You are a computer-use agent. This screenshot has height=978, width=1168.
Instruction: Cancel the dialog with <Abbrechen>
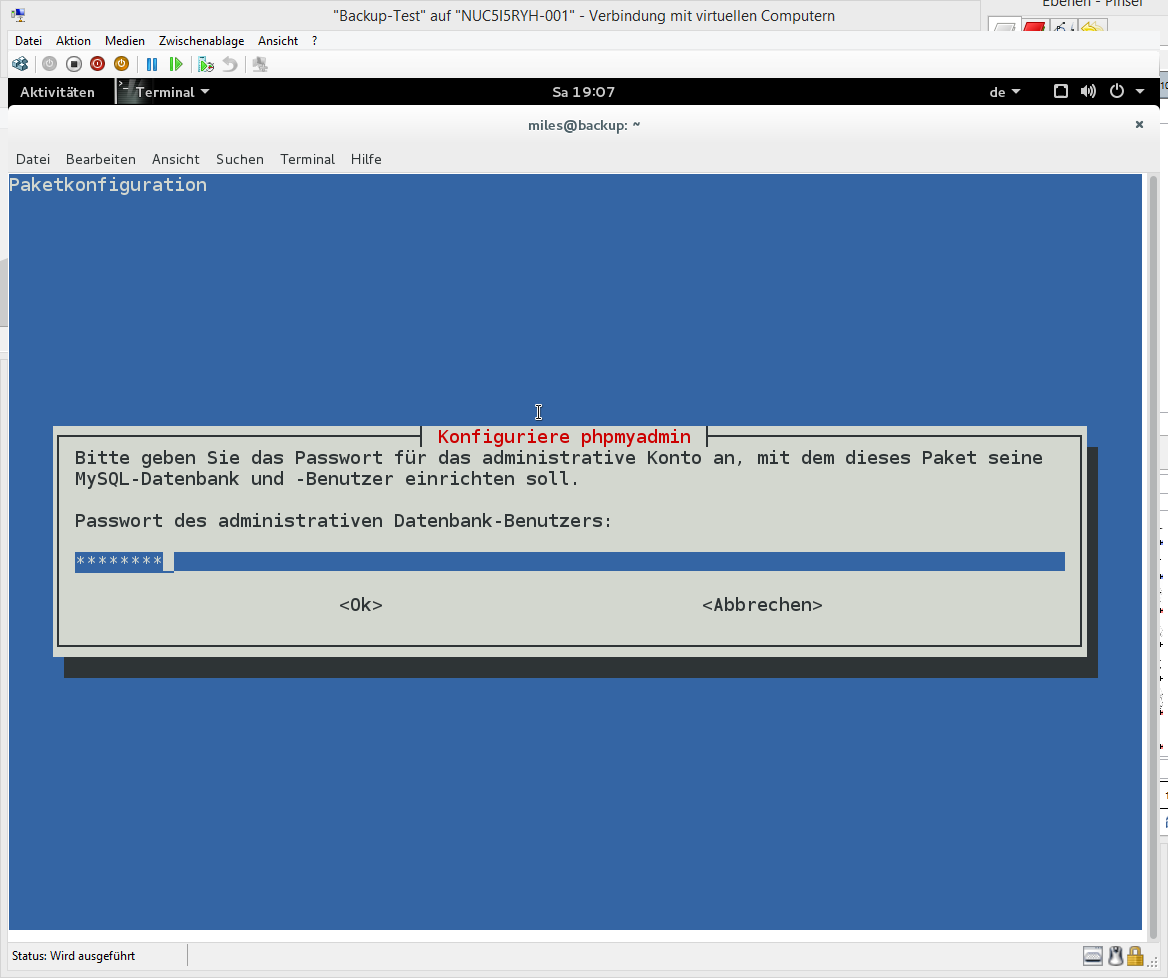point(762,605)
